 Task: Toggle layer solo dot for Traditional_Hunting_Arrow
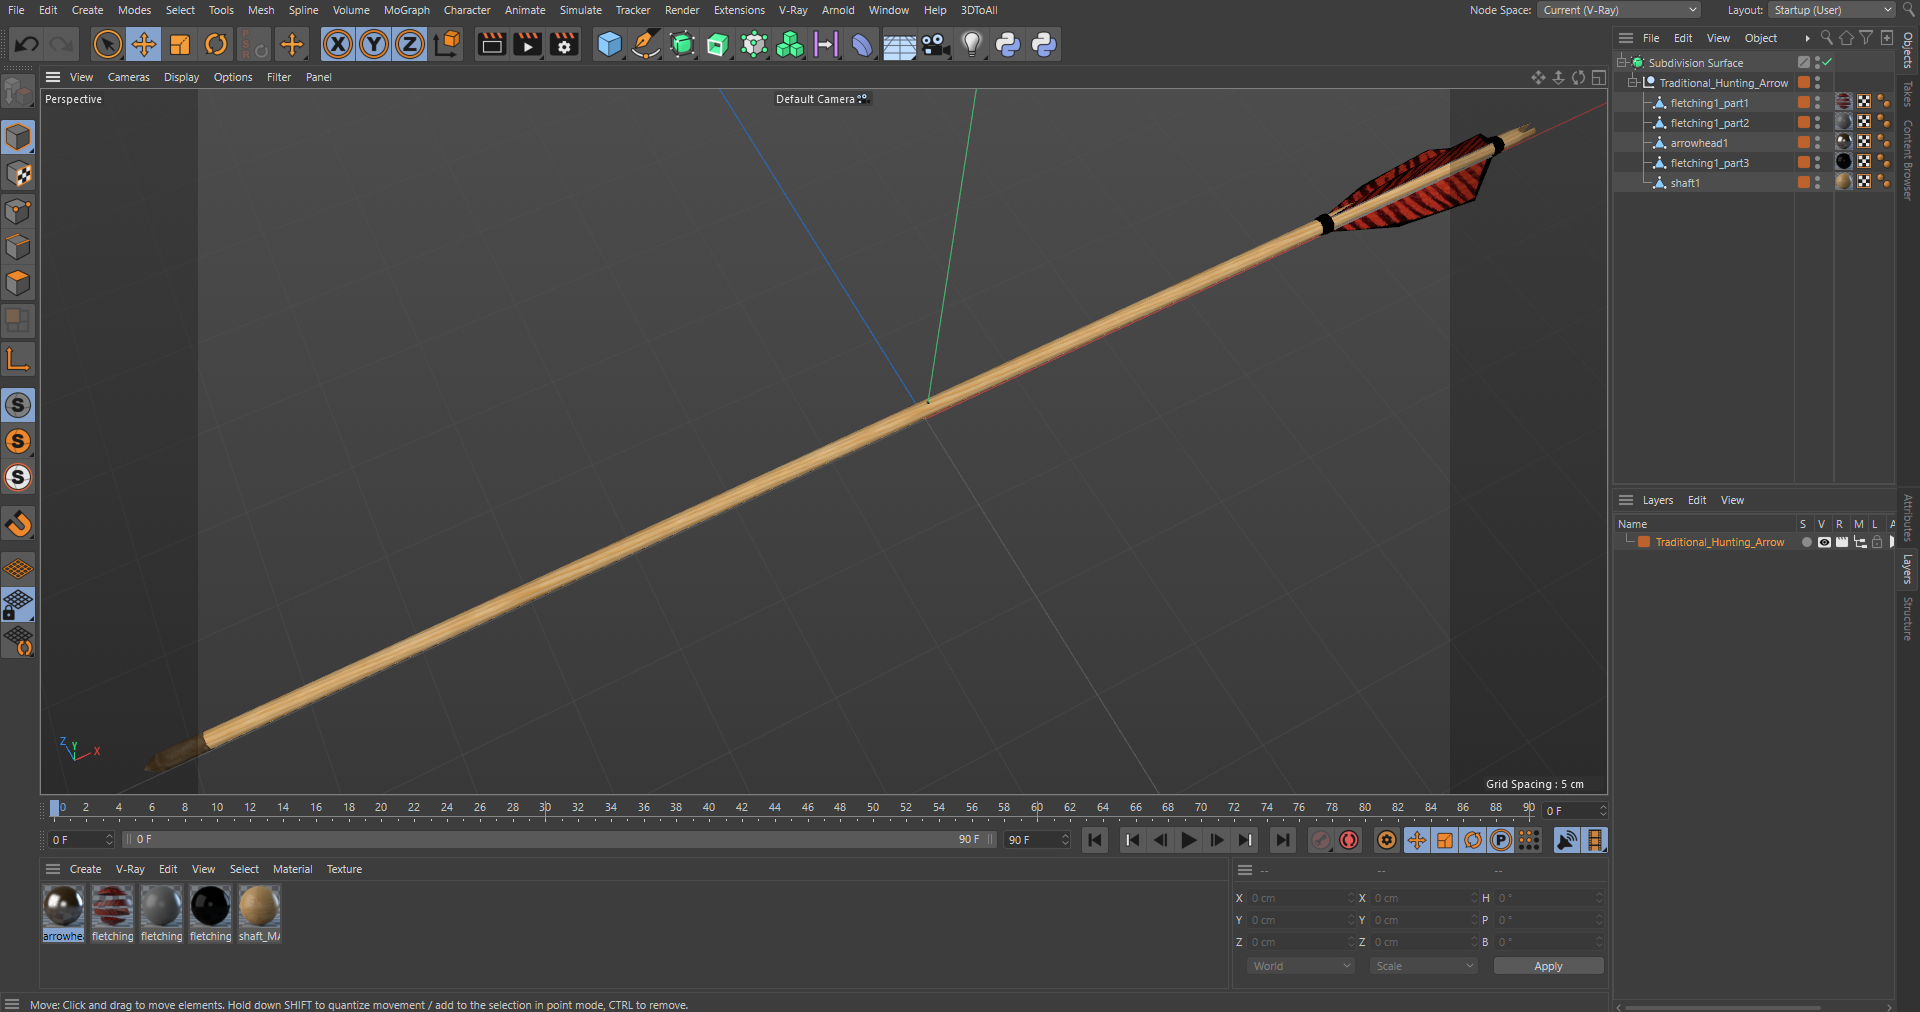point(1806,542)
